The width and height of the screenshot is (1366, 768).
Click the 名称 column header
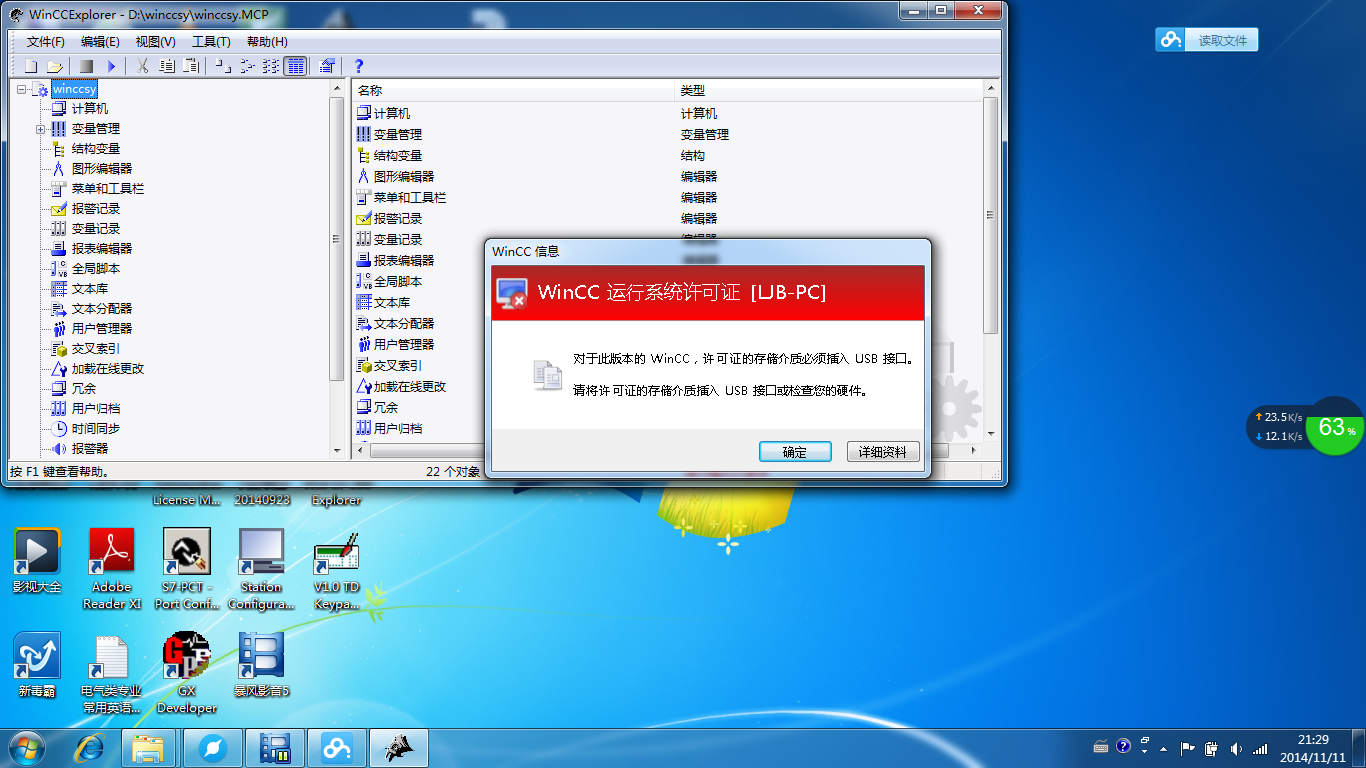[x=513, y=91]
